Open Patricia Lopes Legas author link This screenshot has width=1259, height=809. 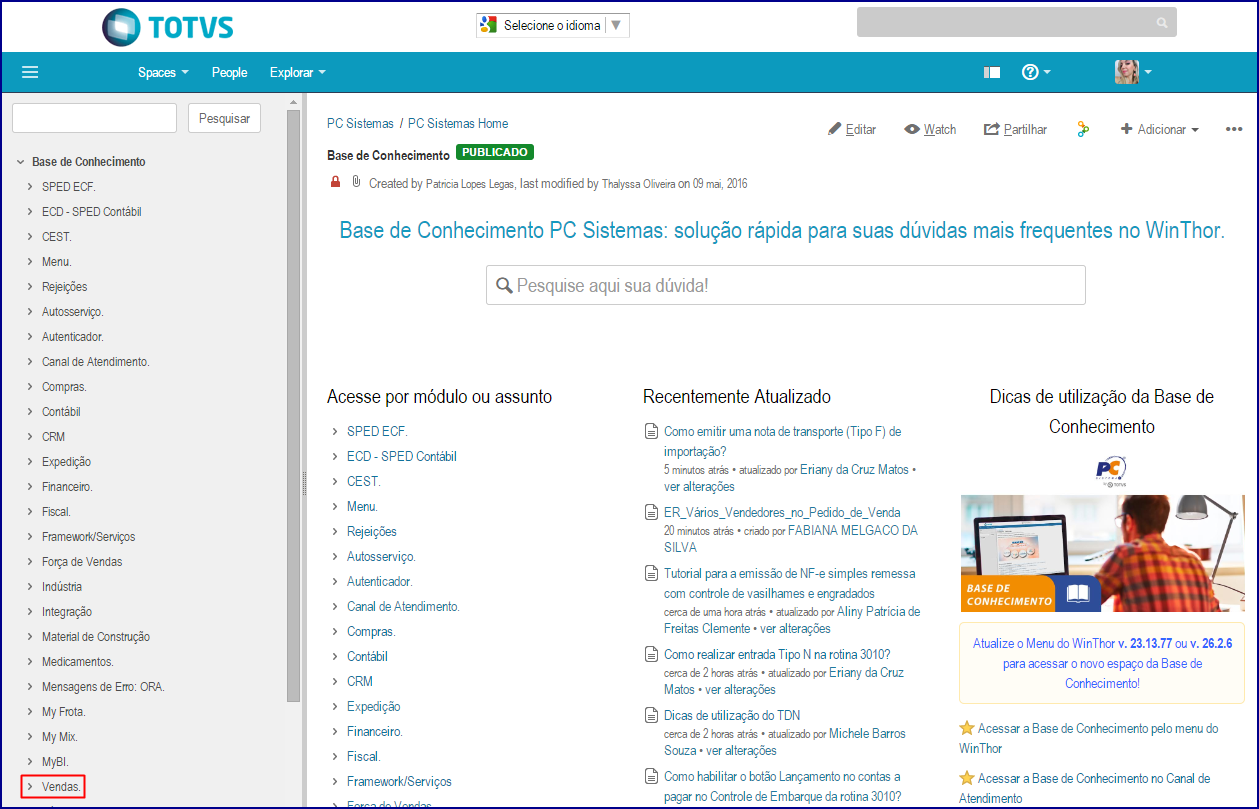[x=470, y=184]
